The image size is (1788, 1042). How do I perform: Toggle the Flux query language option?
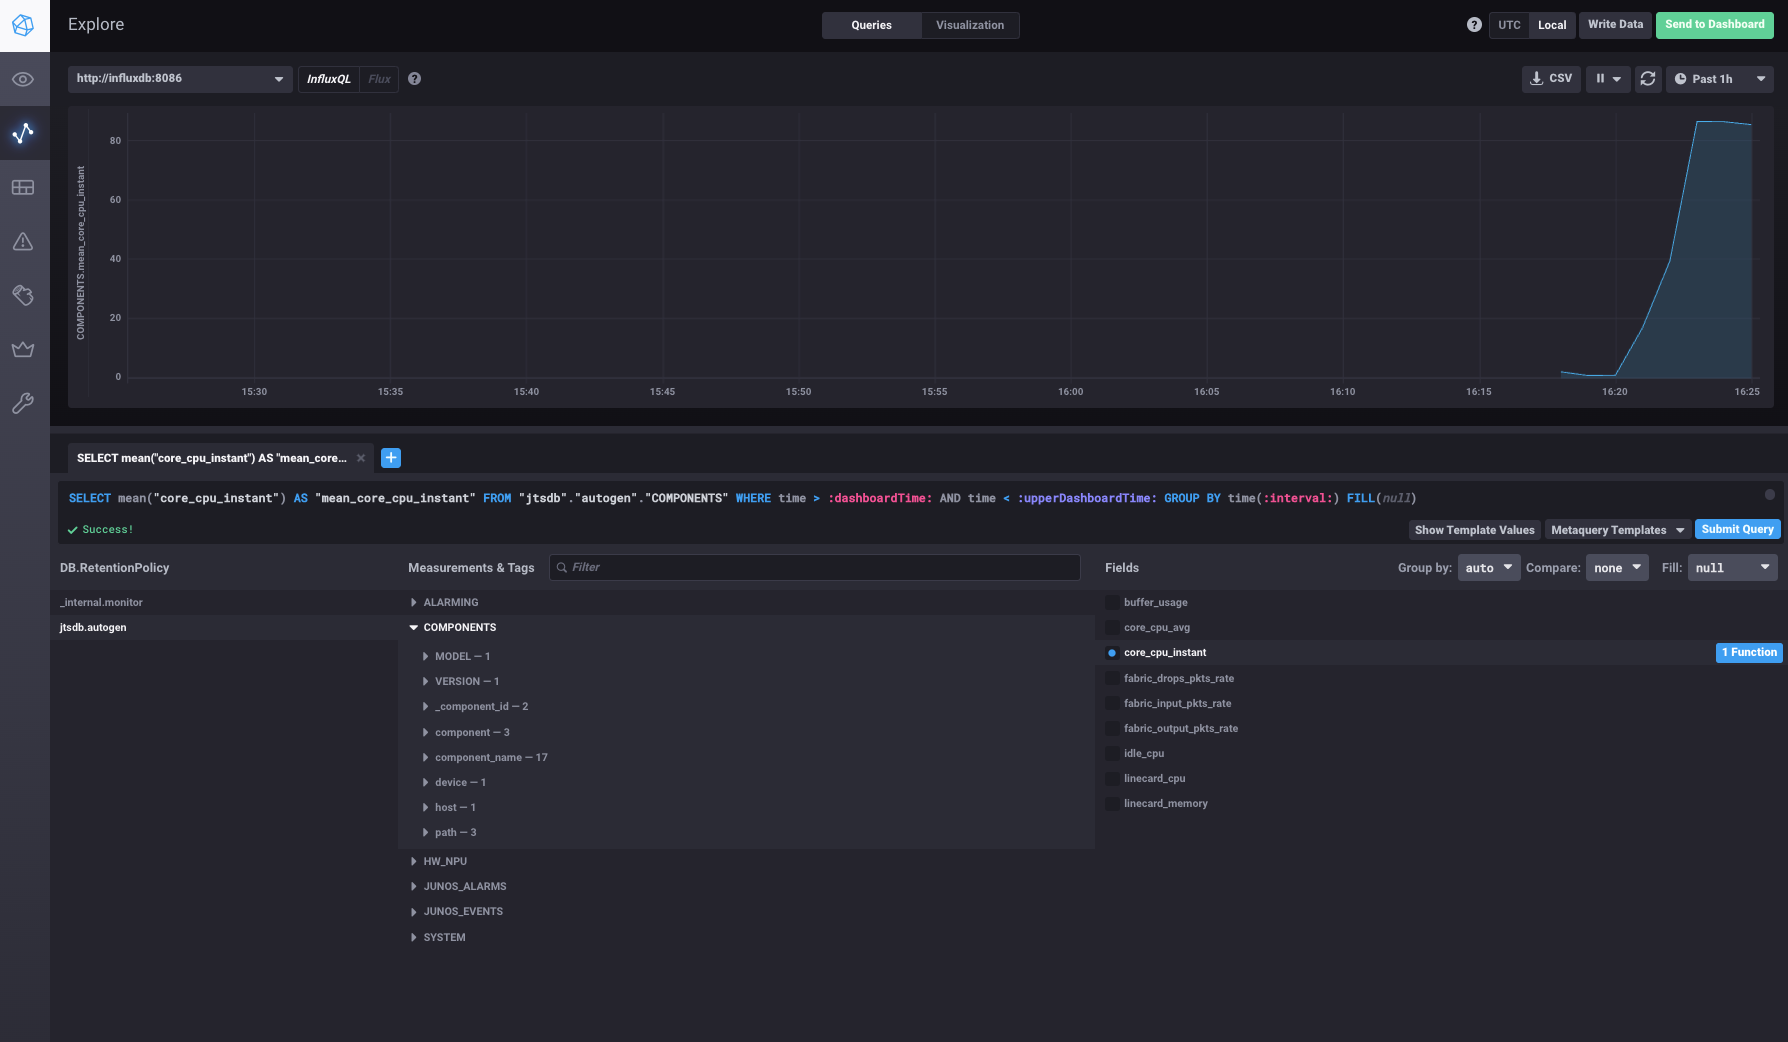click(379, 79)
